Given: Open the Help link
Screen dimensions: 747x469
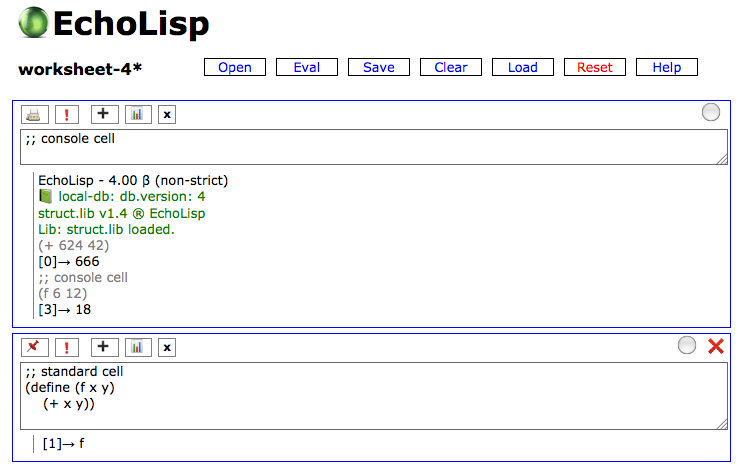Looking at the screenshot, I should coord(666,67).
